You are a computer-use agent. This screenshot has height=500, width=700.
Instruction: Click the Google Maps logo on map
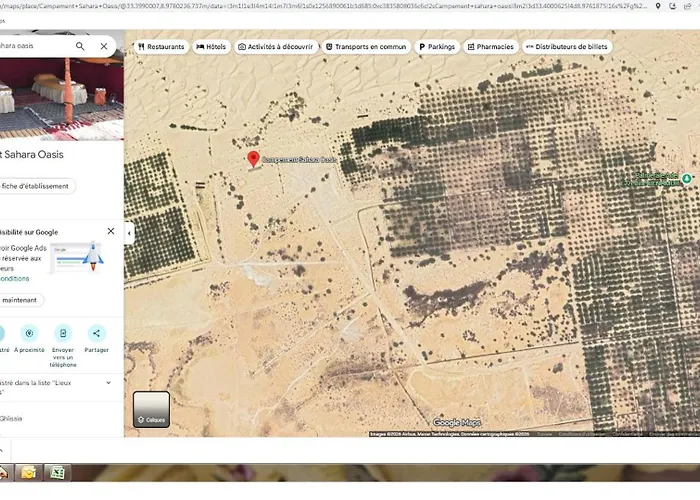[x=457, y=422]
